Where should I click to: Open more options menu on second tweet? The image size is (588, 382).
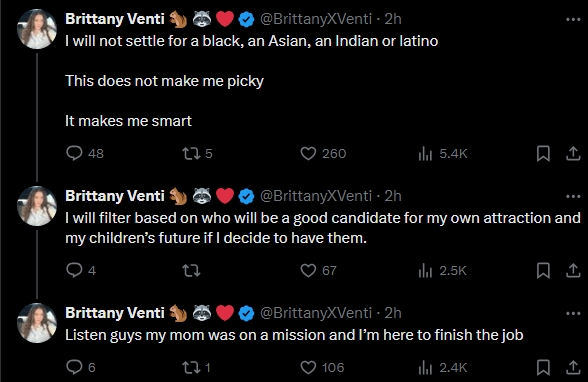(x=573, y=196)
